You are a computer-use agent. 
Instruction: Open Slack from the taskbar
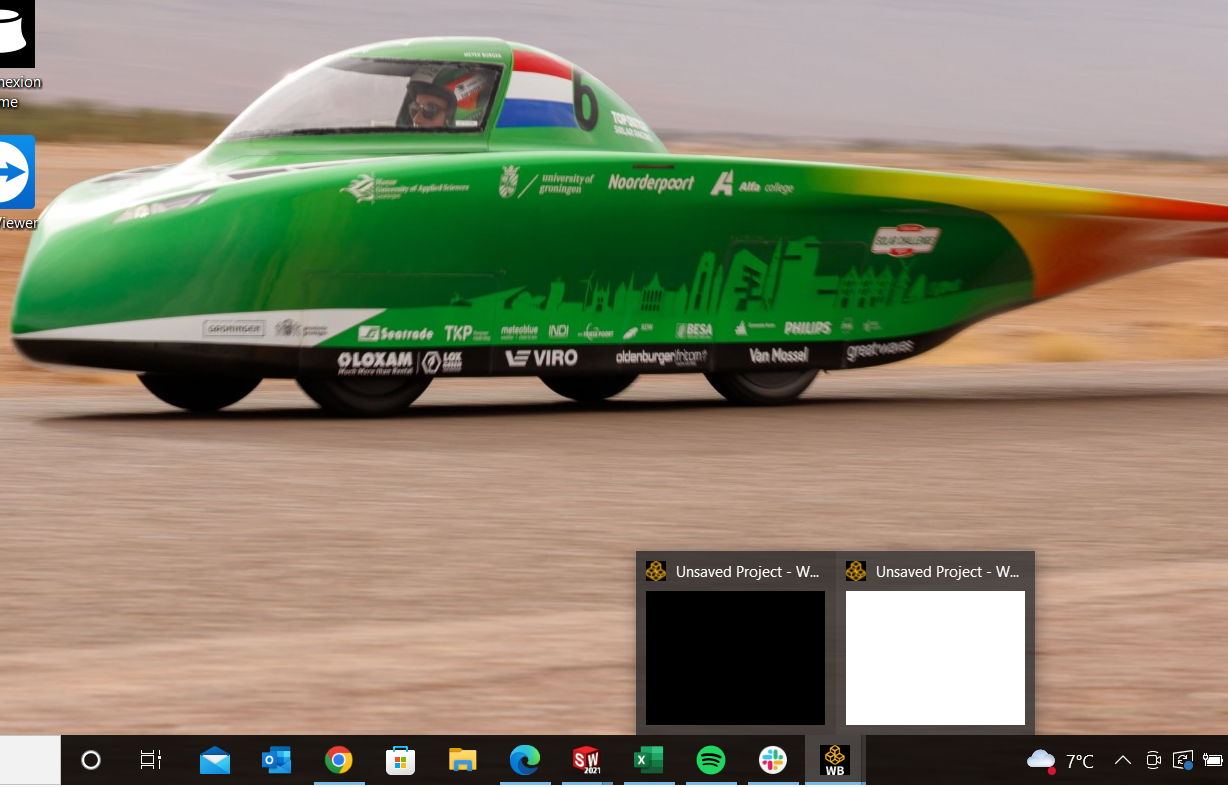[772, 761]
